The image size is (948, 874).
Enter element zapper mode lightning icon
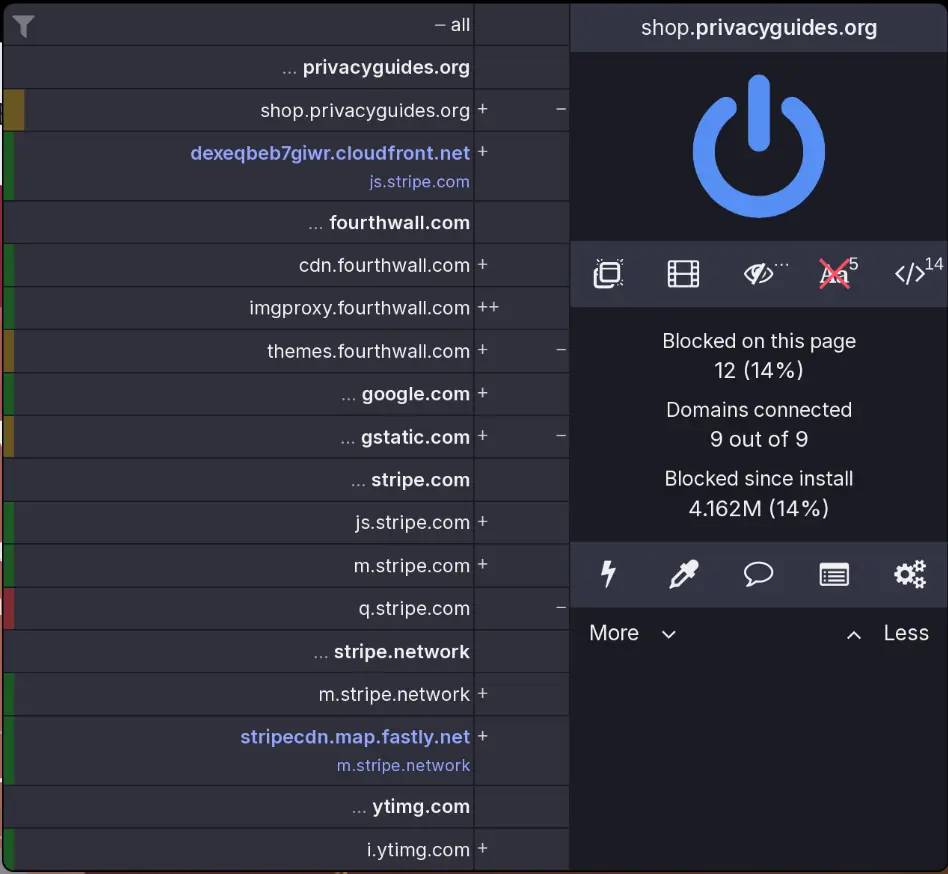point(608,574)
